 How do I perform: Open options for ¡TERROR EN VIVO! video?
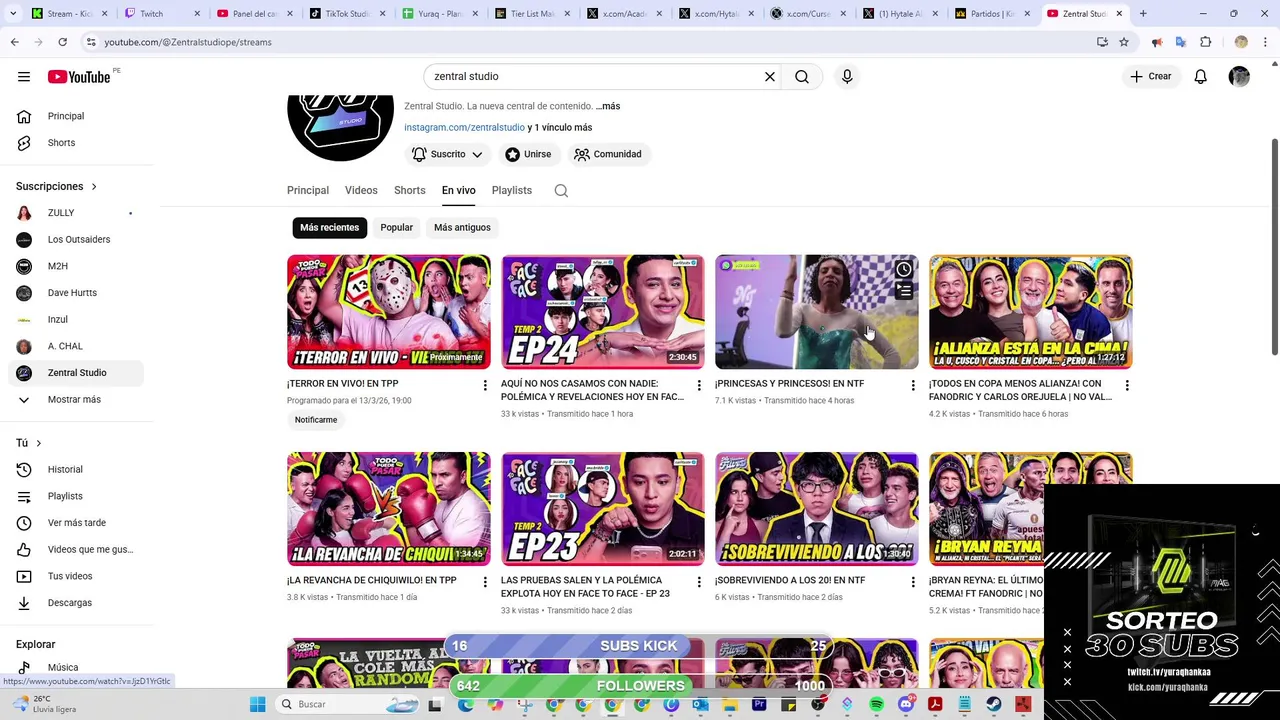pos(485,386)
